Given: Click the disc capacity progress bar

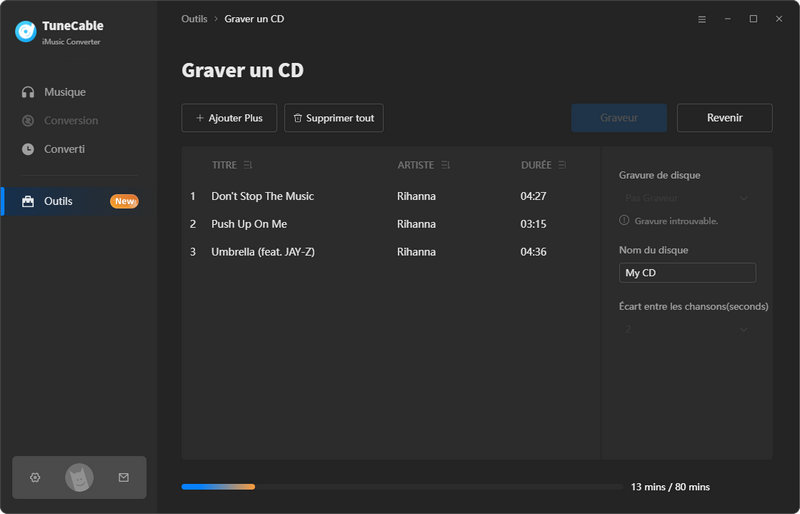Looking at the screenshot, I should tap(401, 487).
